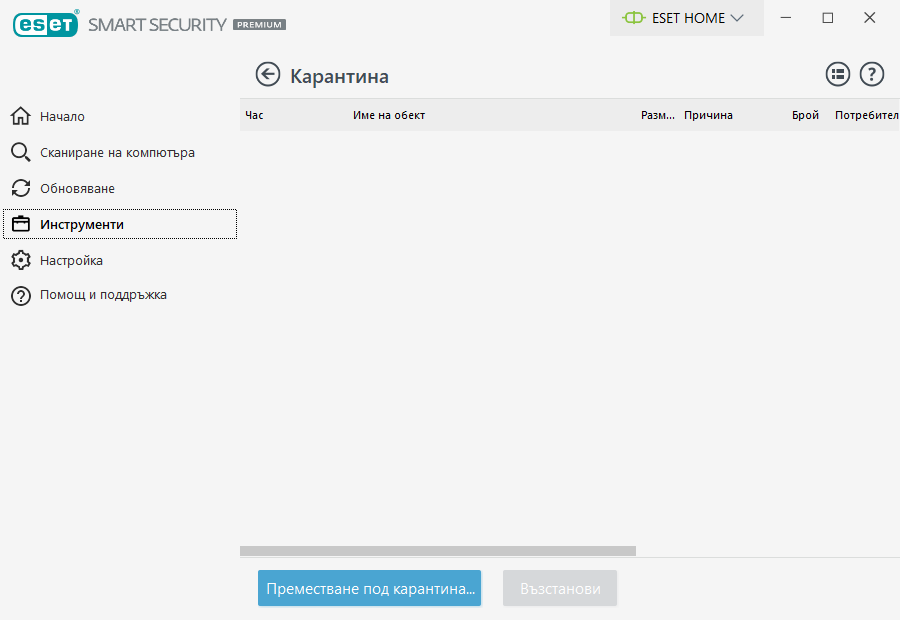Click the green ESET HOME link icon
The width and height of the screenshot is (900, 620).
(634, 18)
